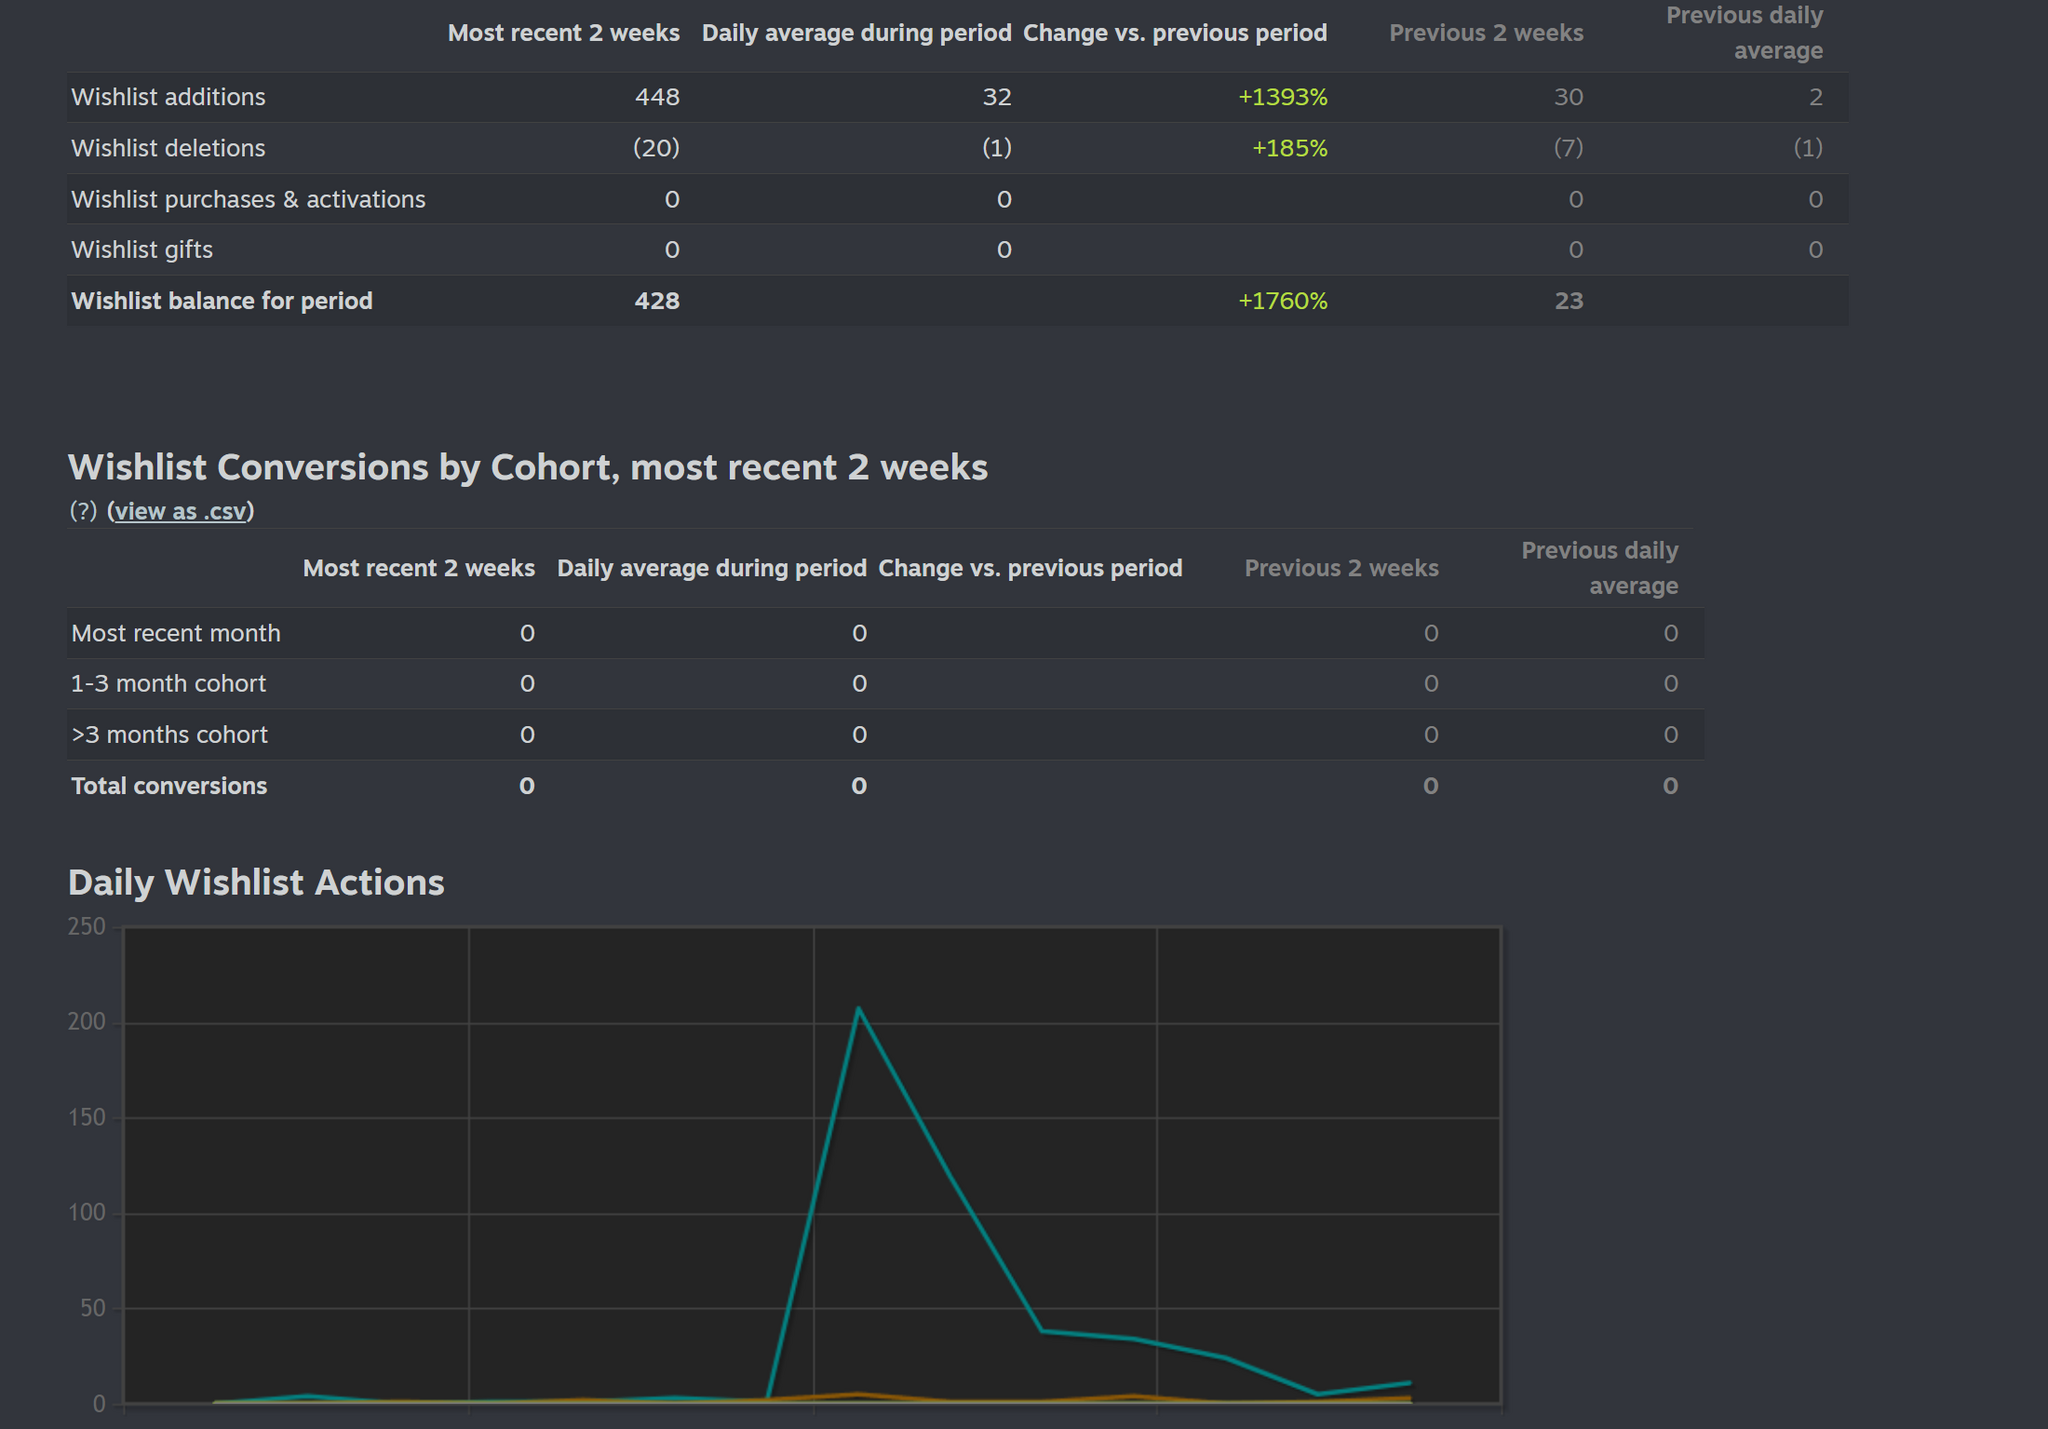Screen dimensions: 2048x1429
Task: Open the view as .csv link
Action: pyautogui.click(x=180, y=511)
